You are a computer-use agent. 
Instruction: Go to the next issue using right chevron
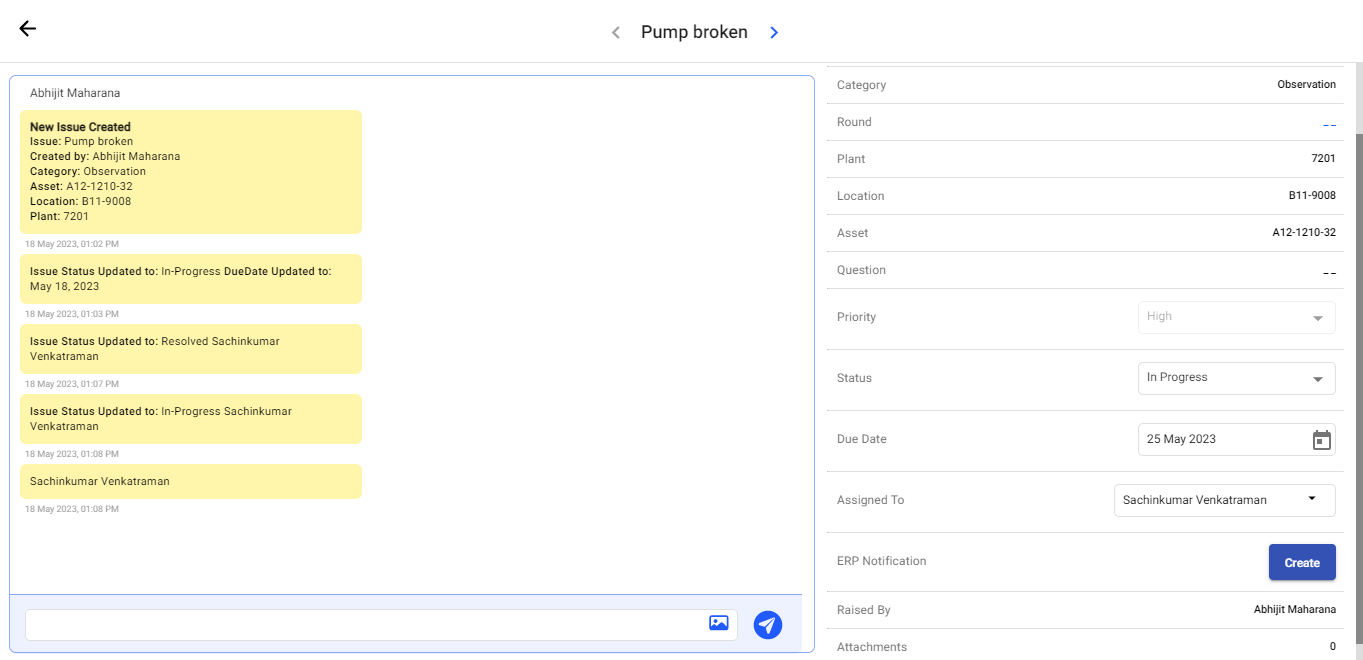[774, 33]
